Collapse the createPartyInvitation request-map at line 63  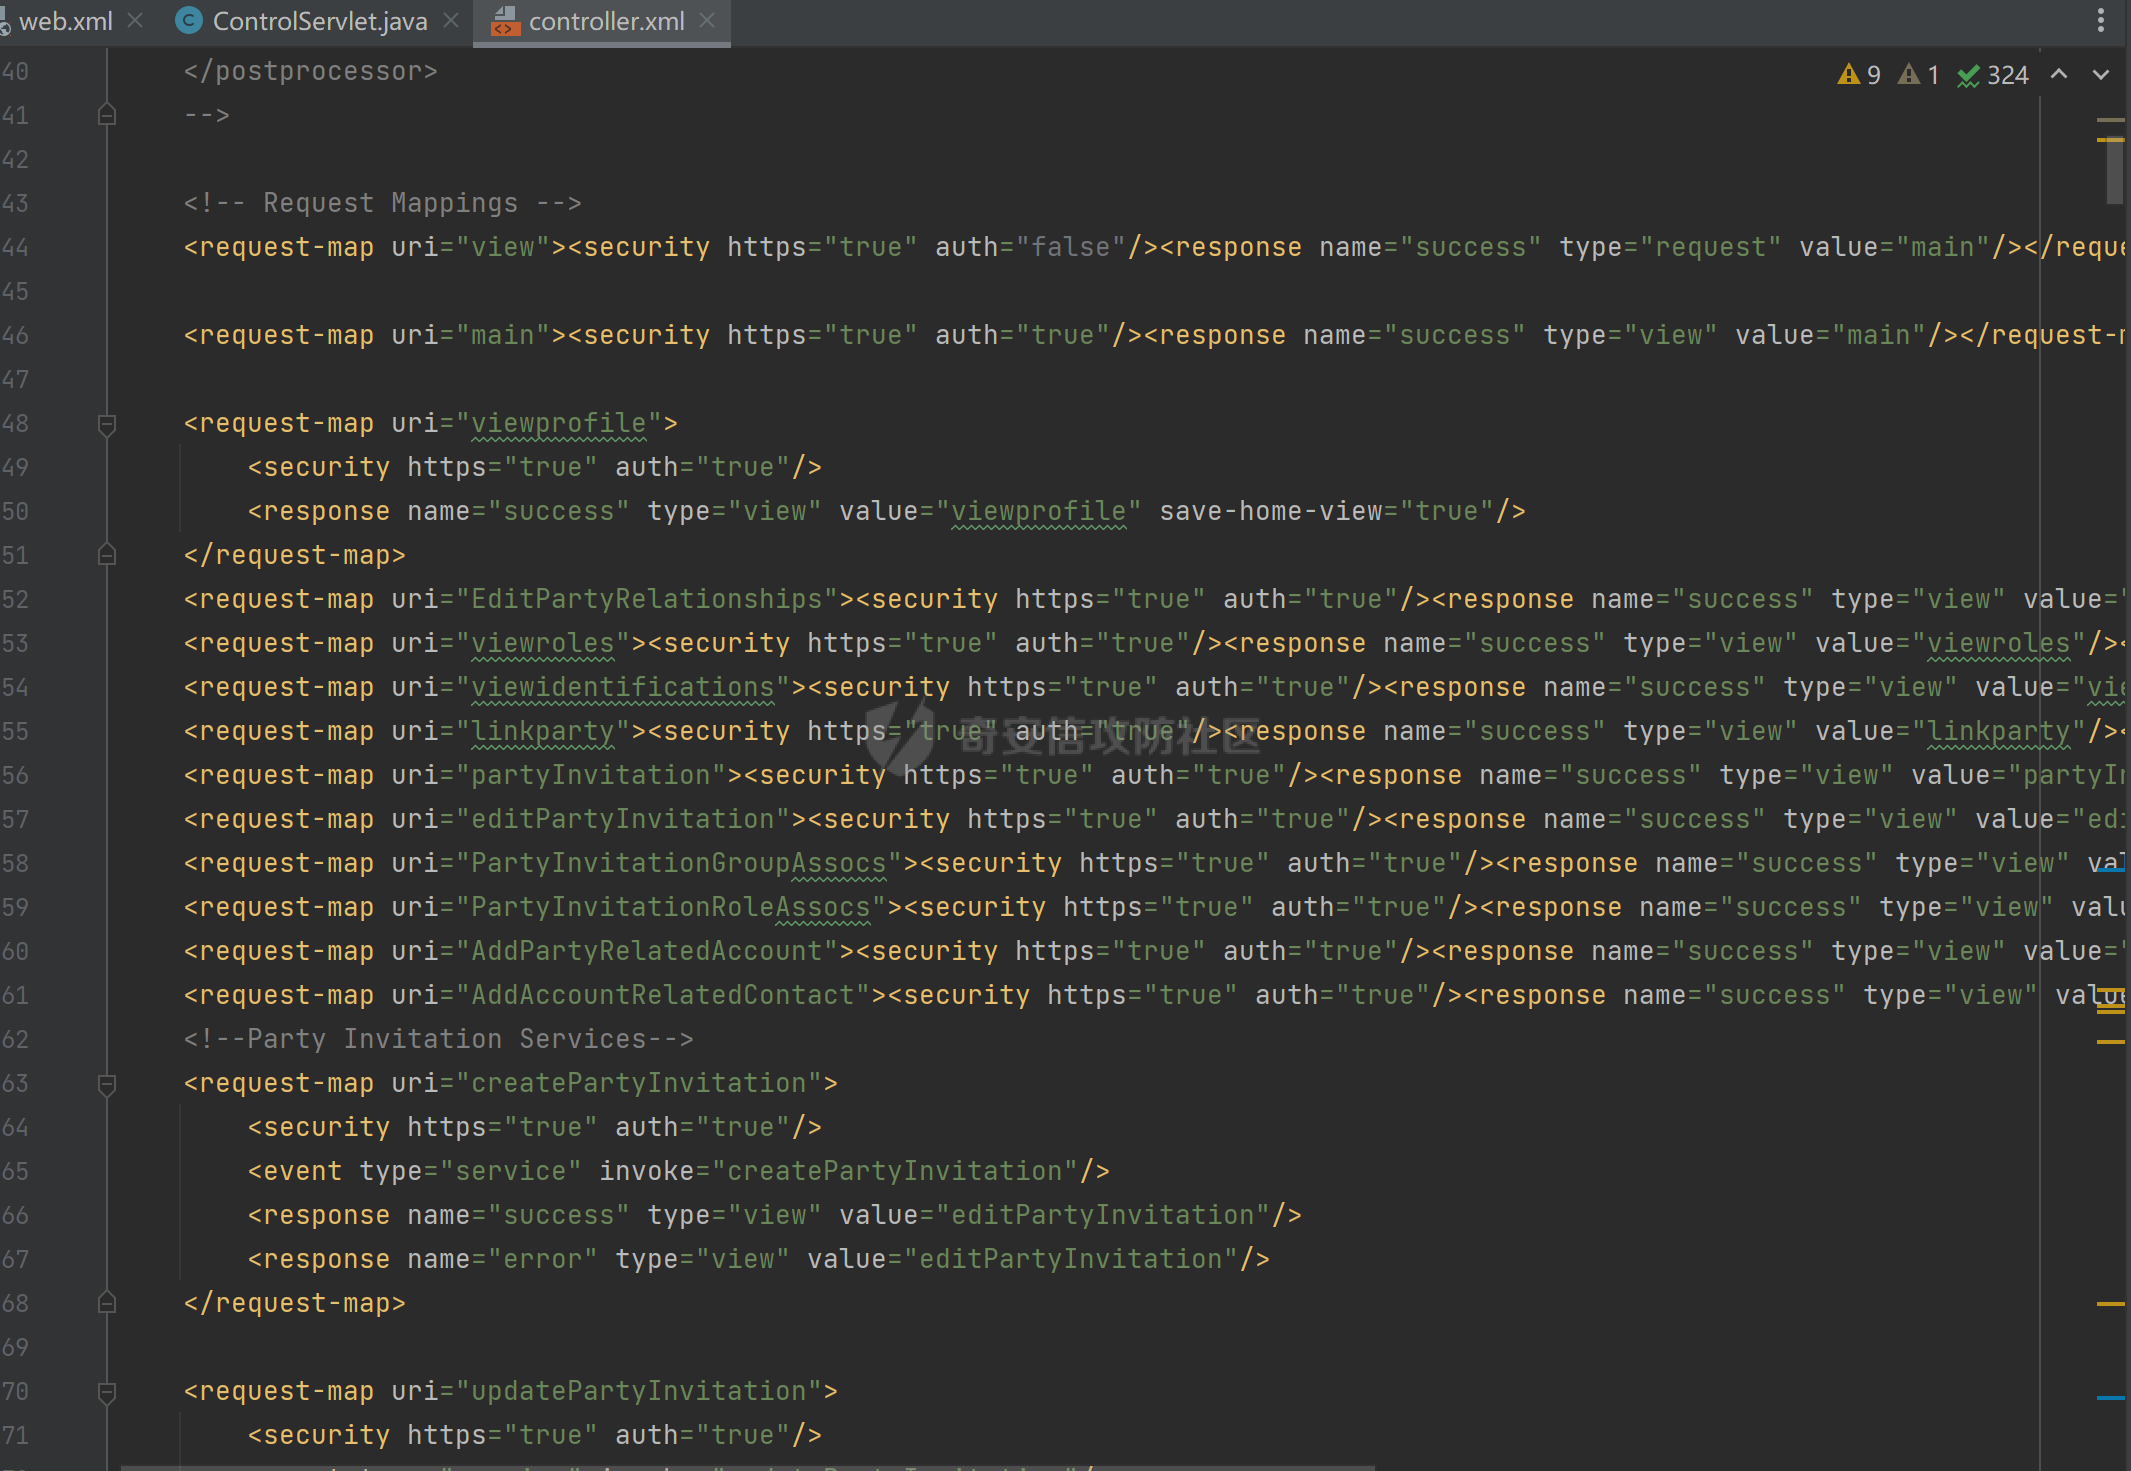[x=107, y=1084]
